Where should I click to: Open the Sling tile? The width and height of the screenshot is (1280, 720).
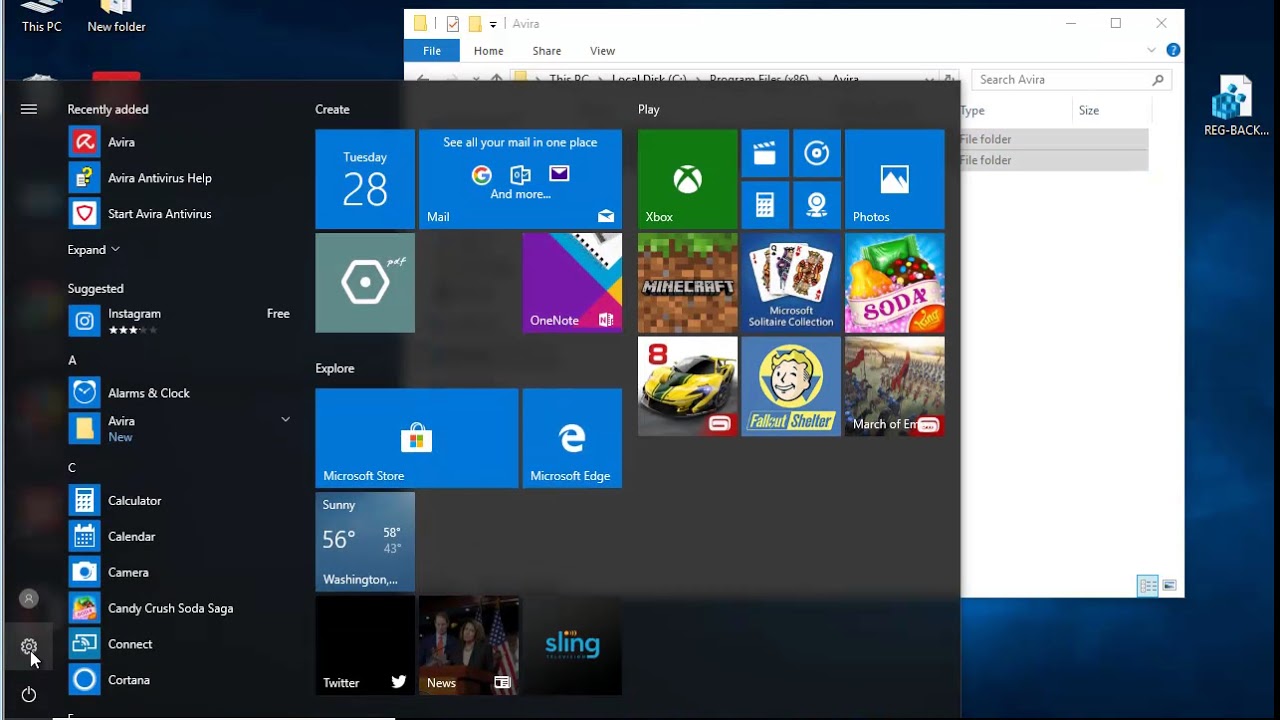coord(572,645)
